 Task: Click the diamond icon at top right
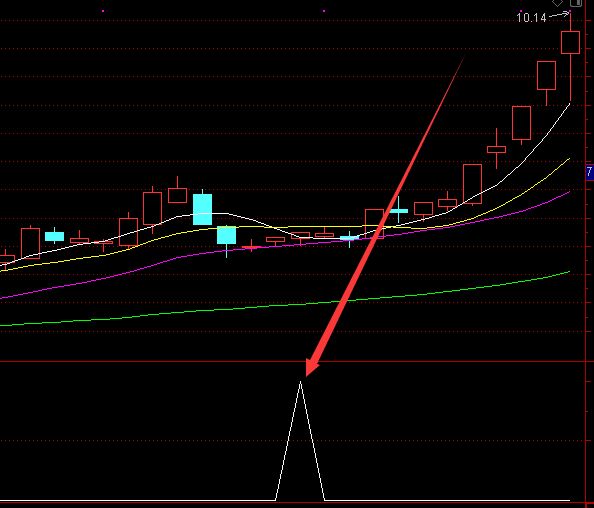[x=558, y=3]
